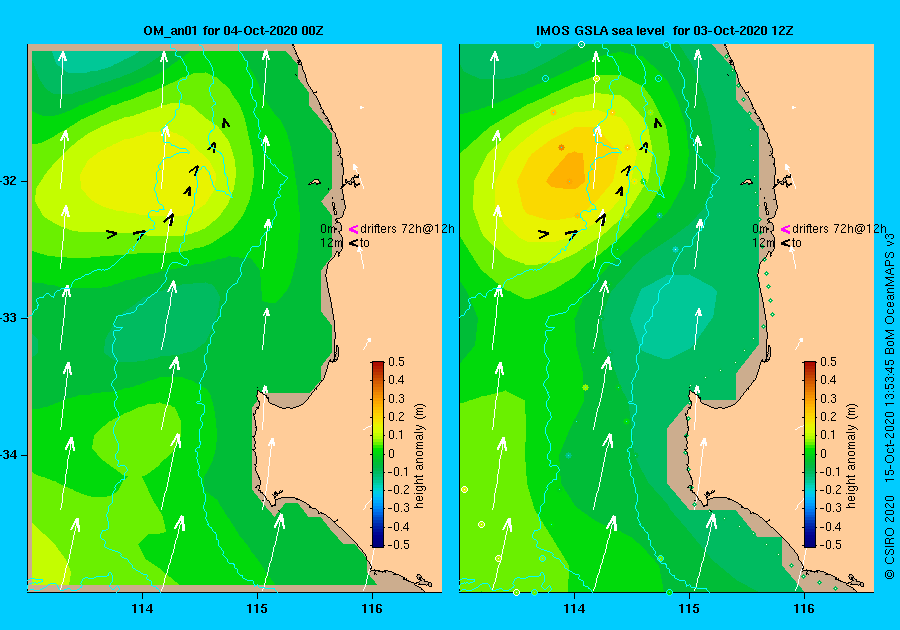Click the 'height anomaly (m)' label in the OM_an01 map

(x=420, y=456)
